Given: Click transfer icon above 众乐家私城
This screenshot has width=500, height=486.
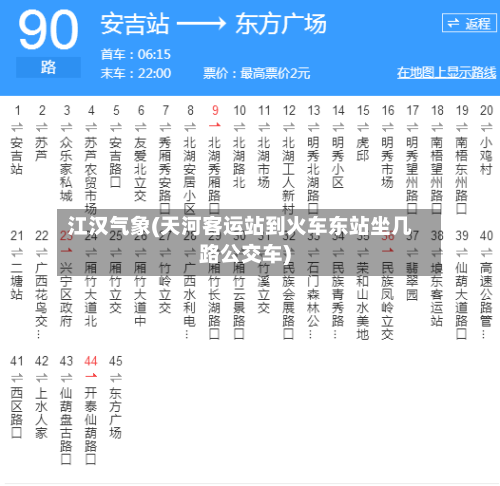Looking at the screenshot, I should pyautogui.click(x=66, y=127).
